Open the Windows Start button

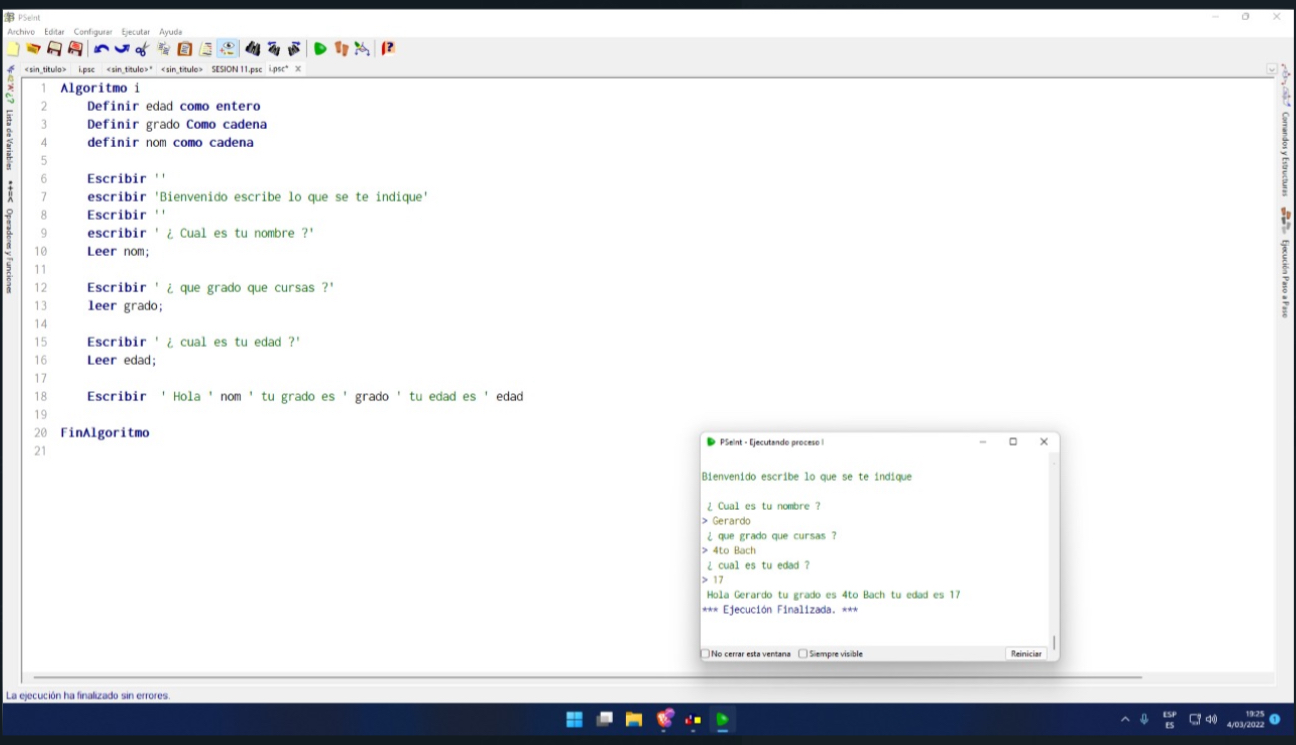point(575,719)
